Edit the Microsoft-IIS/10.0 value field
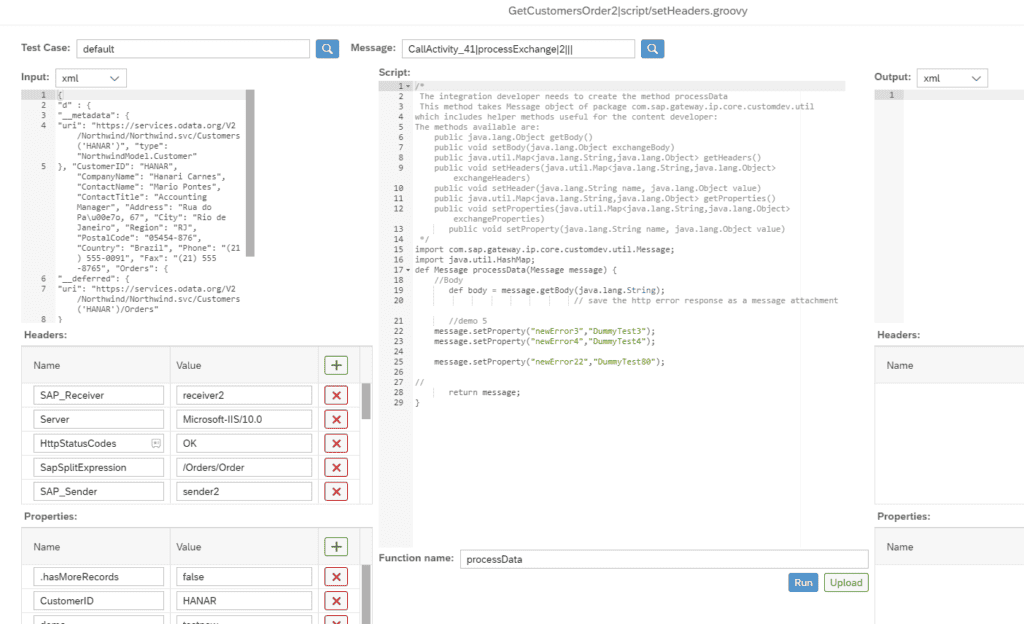This screenshot has height=624, width=1024. click(x=244, y=420)
